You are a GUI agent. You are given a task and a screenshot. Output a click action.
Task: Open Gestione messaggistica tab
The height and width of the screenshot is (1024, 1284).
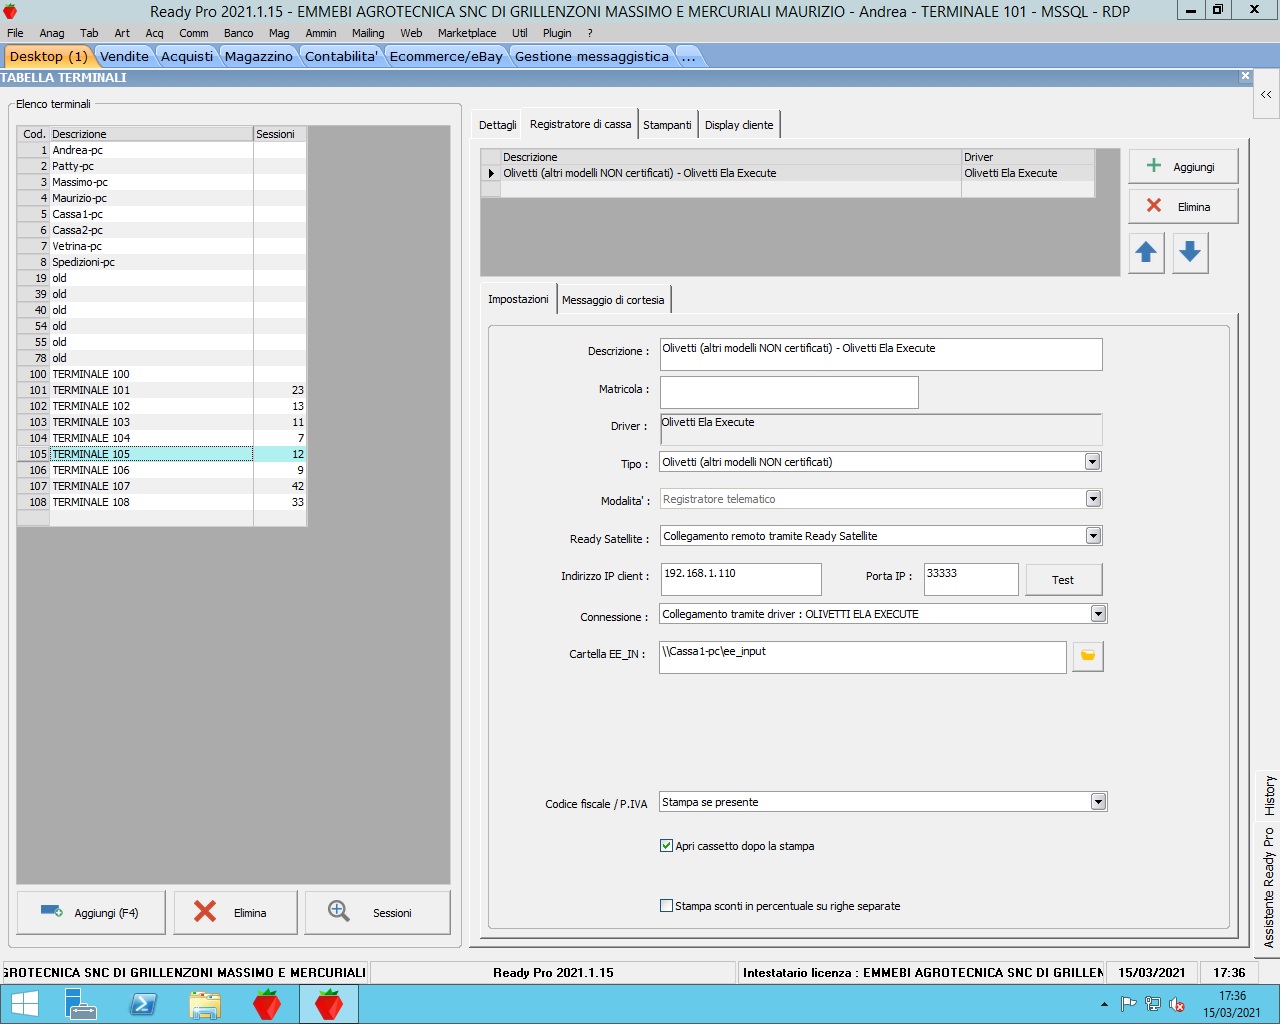[592, 56]
